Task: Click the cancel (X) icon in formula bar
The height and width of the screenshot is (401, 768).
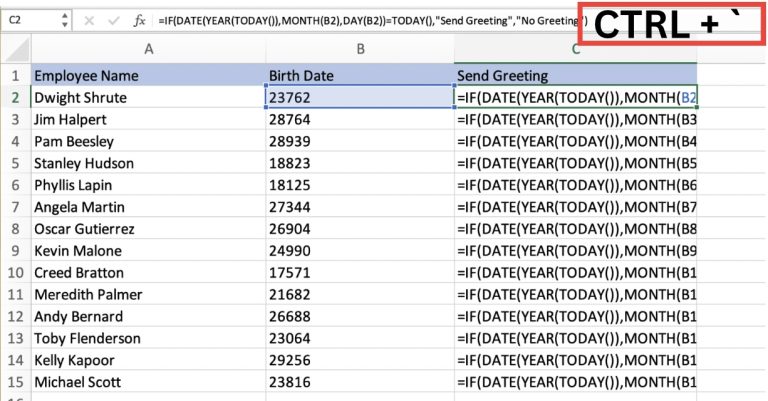Action: tap(90, 19)
